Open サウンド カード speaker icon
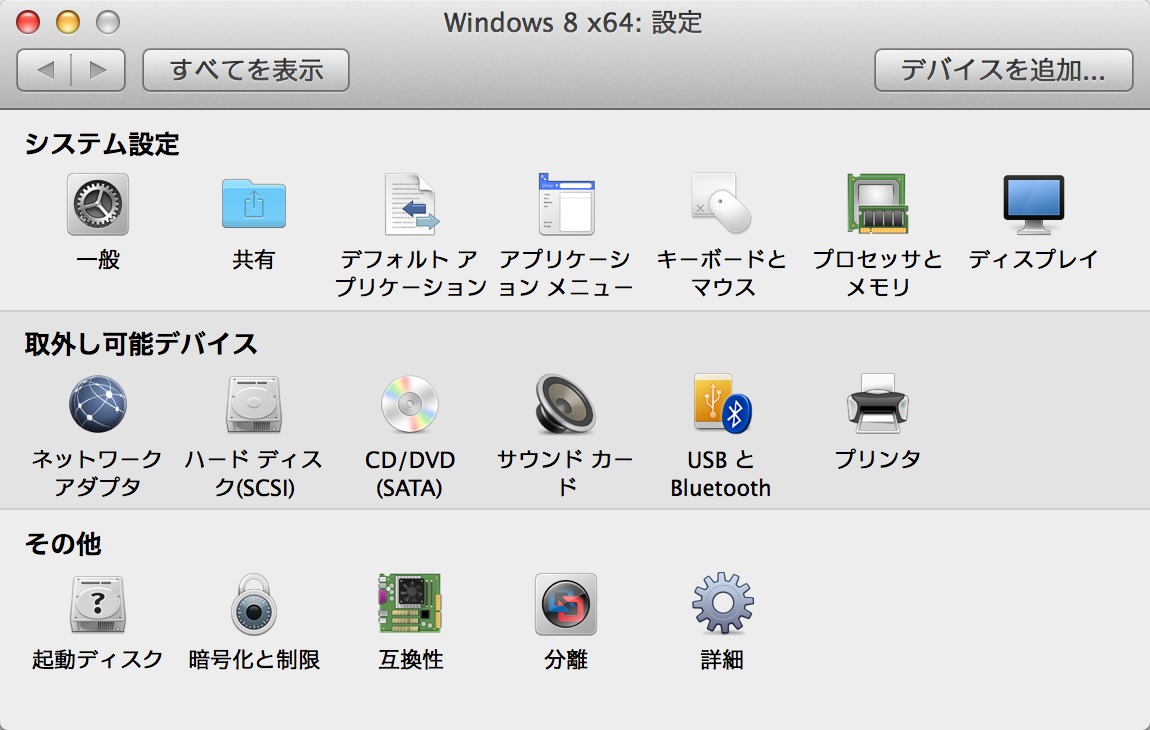1150x730 pixels. point(565,404)
